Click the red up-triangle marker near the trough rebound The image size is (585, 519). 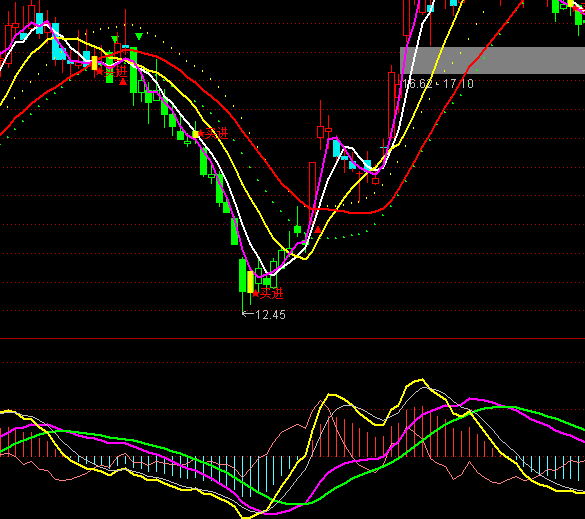click(x=317, y=230)
